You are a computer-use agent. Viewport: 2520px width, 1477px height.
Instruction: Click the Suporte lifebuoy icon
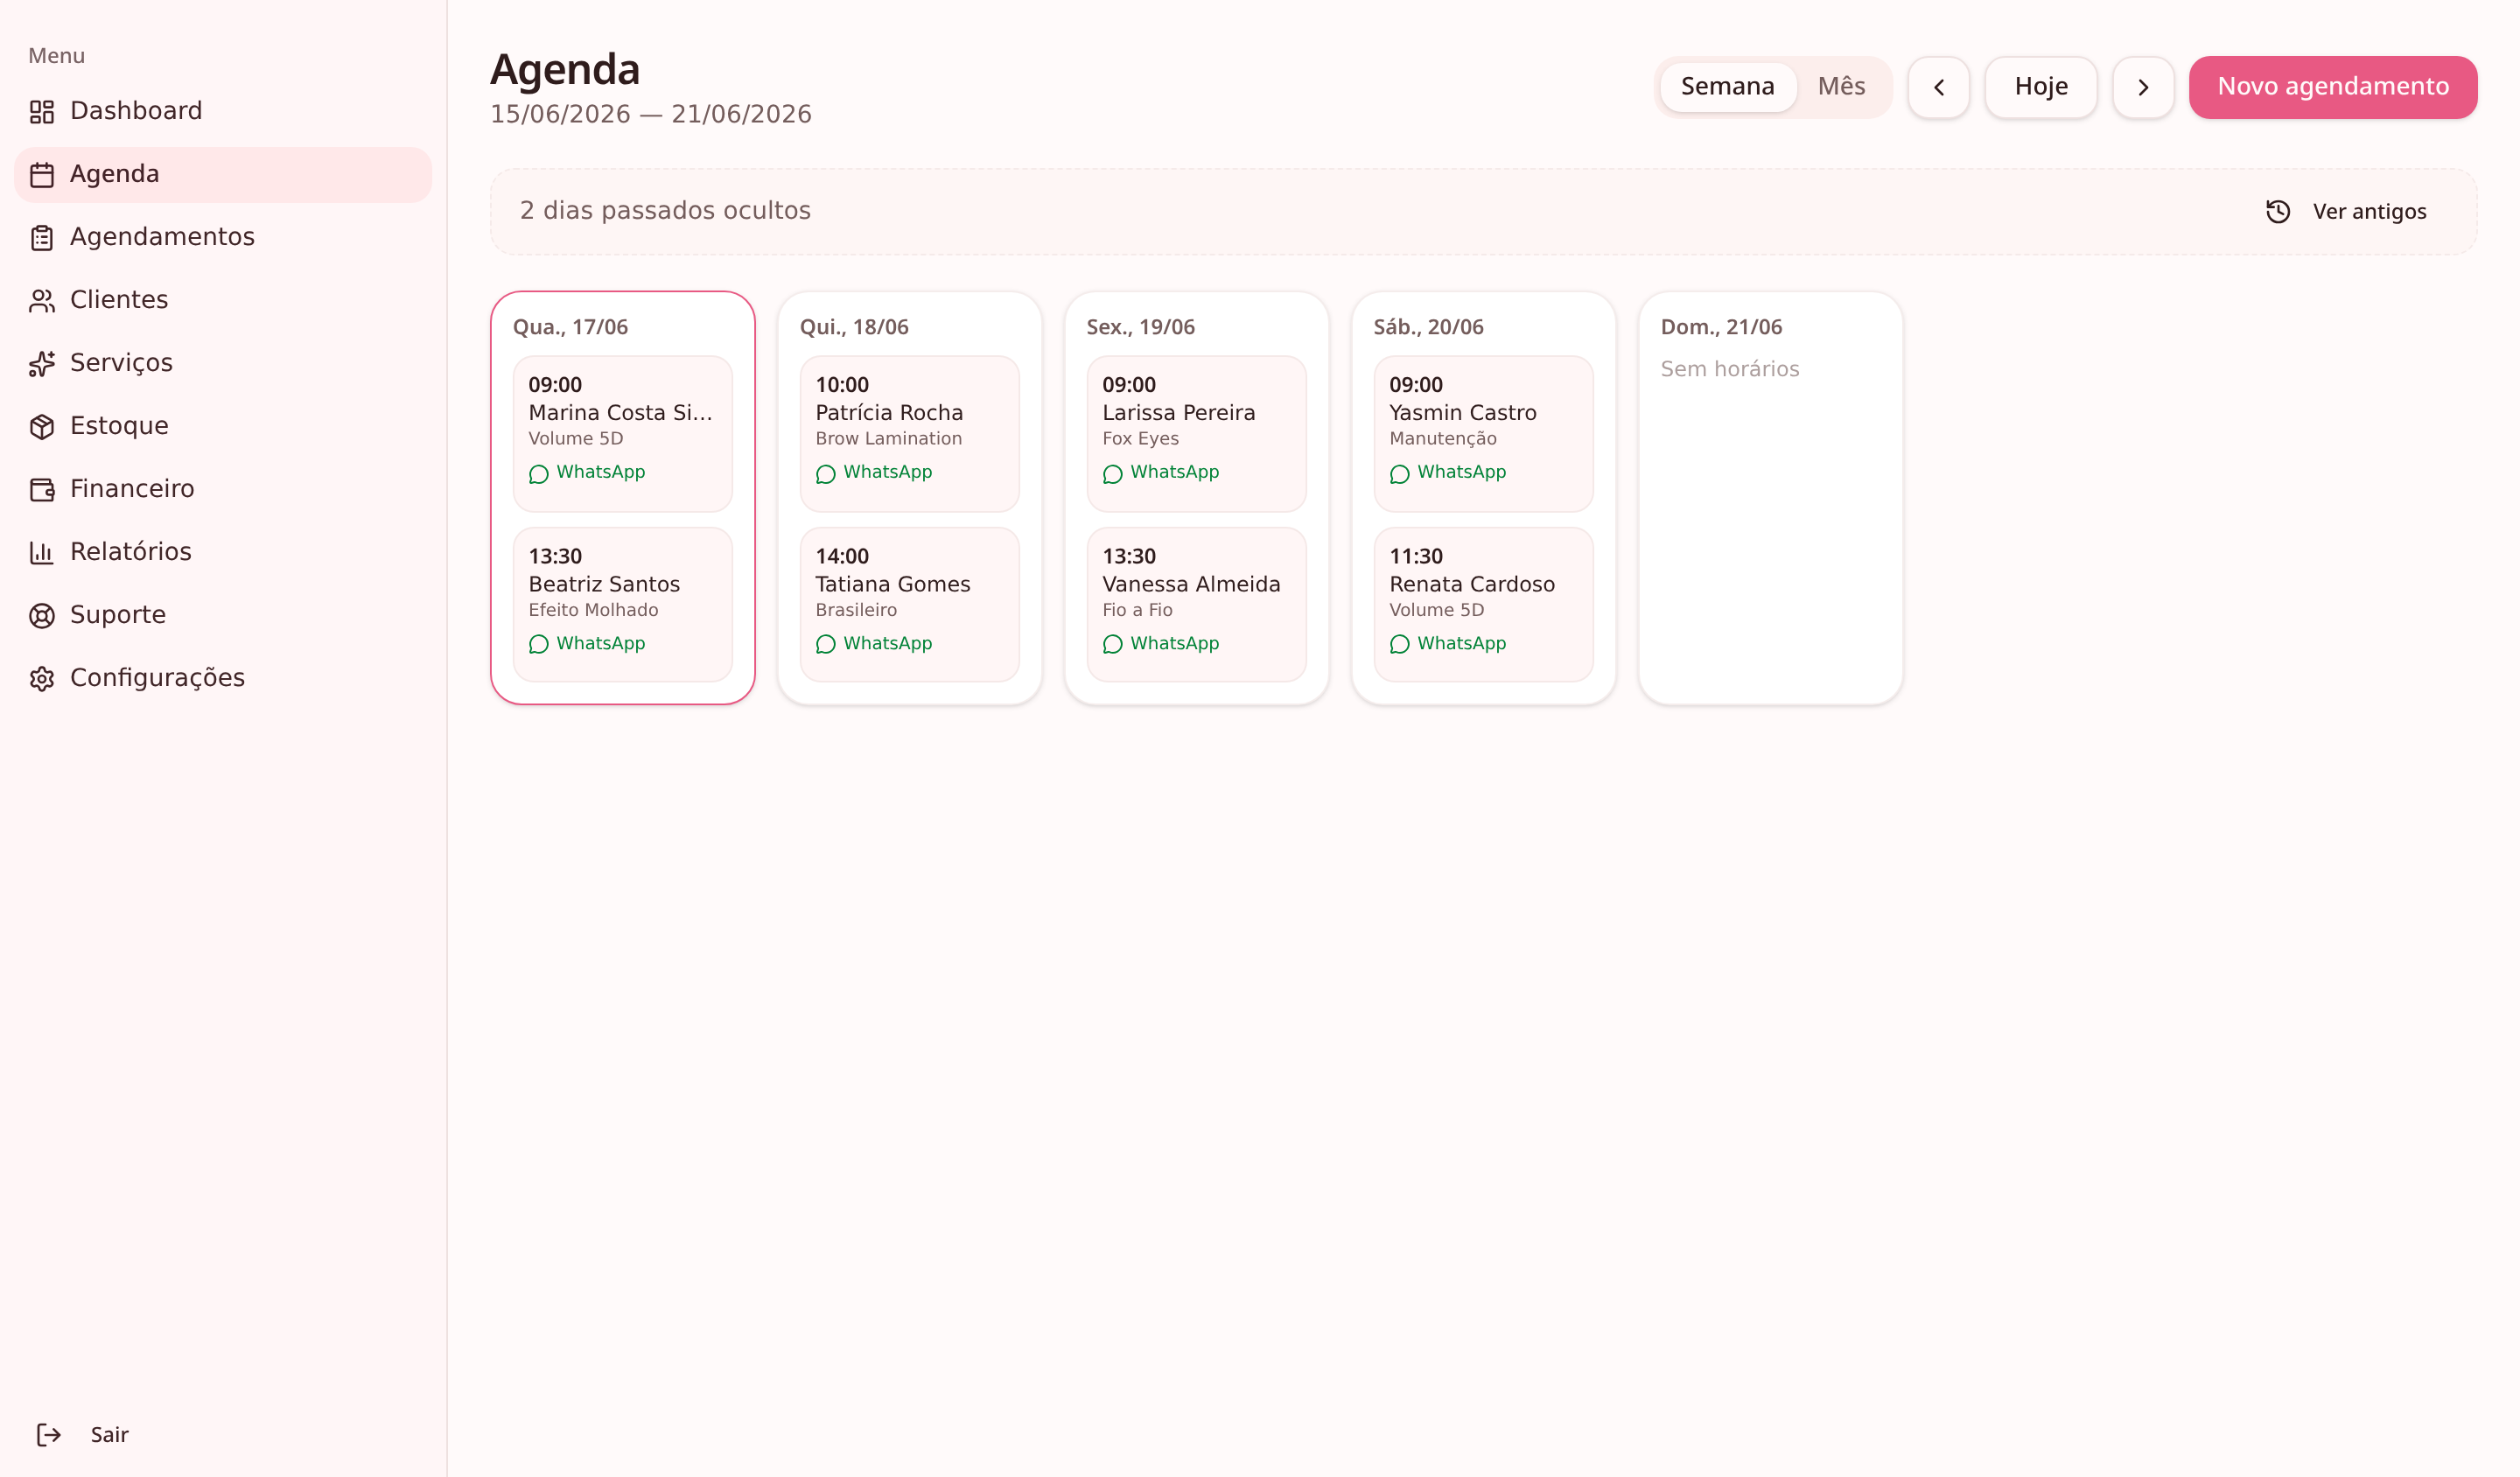click(42, 616)
